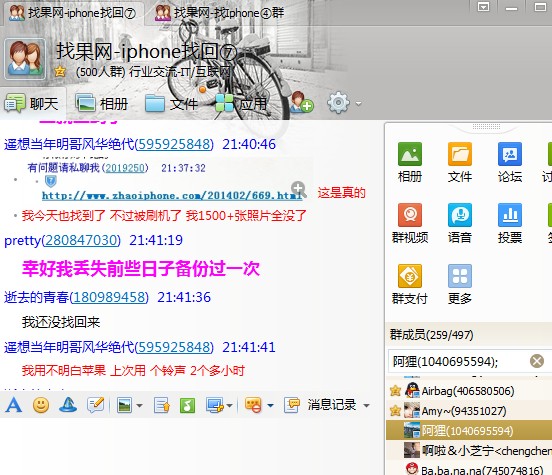The width and height of the screenshot is (552, 475).
Task: Select member Airbag(406580506) in list
Action: (x=469, y=391)
